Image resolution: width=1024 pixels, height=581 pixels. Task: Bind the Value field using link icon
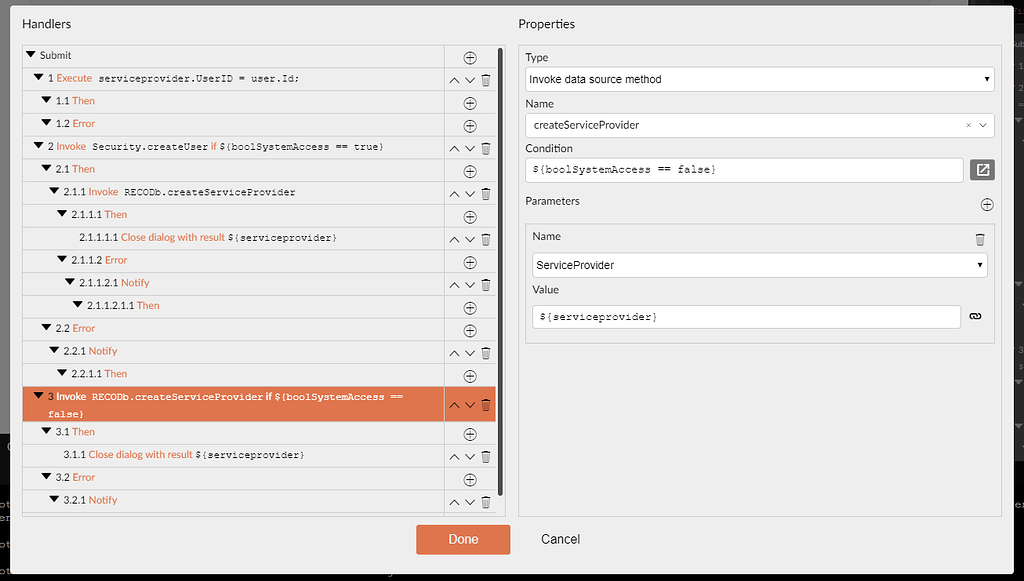975,315
